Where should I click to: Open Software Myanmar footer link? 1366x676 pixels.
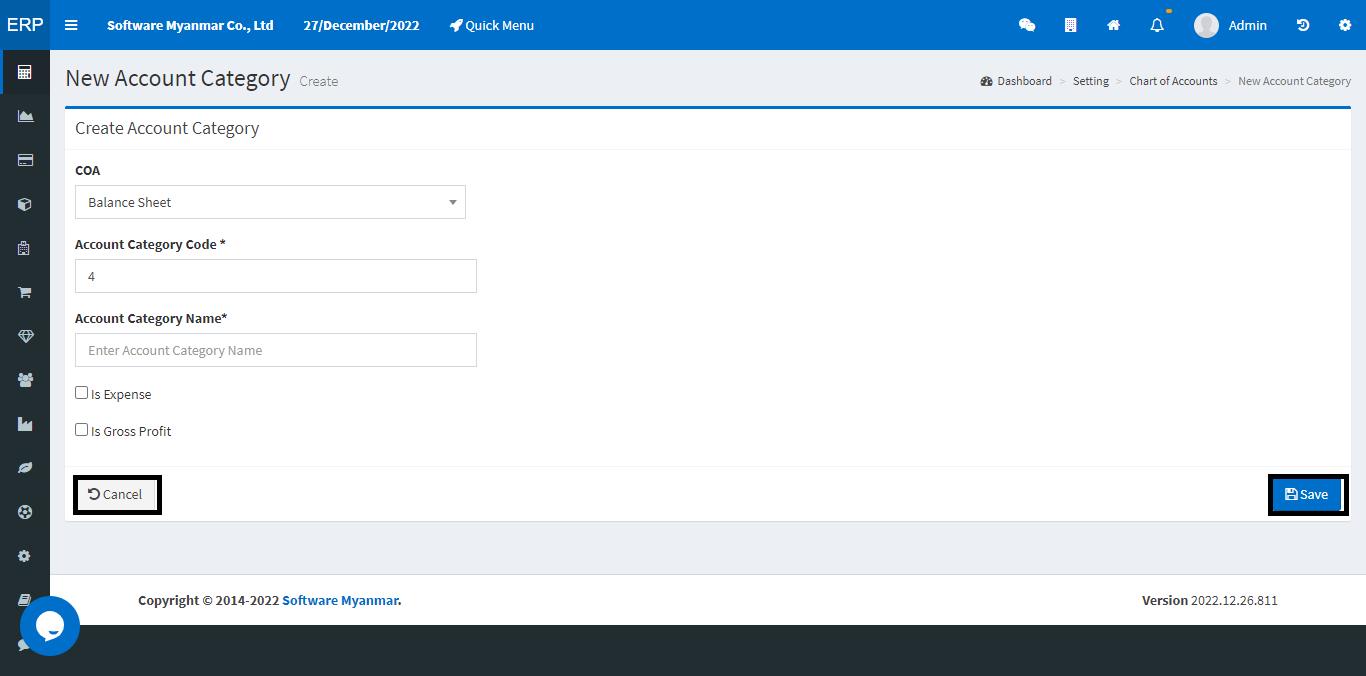(x=340, y=600)
